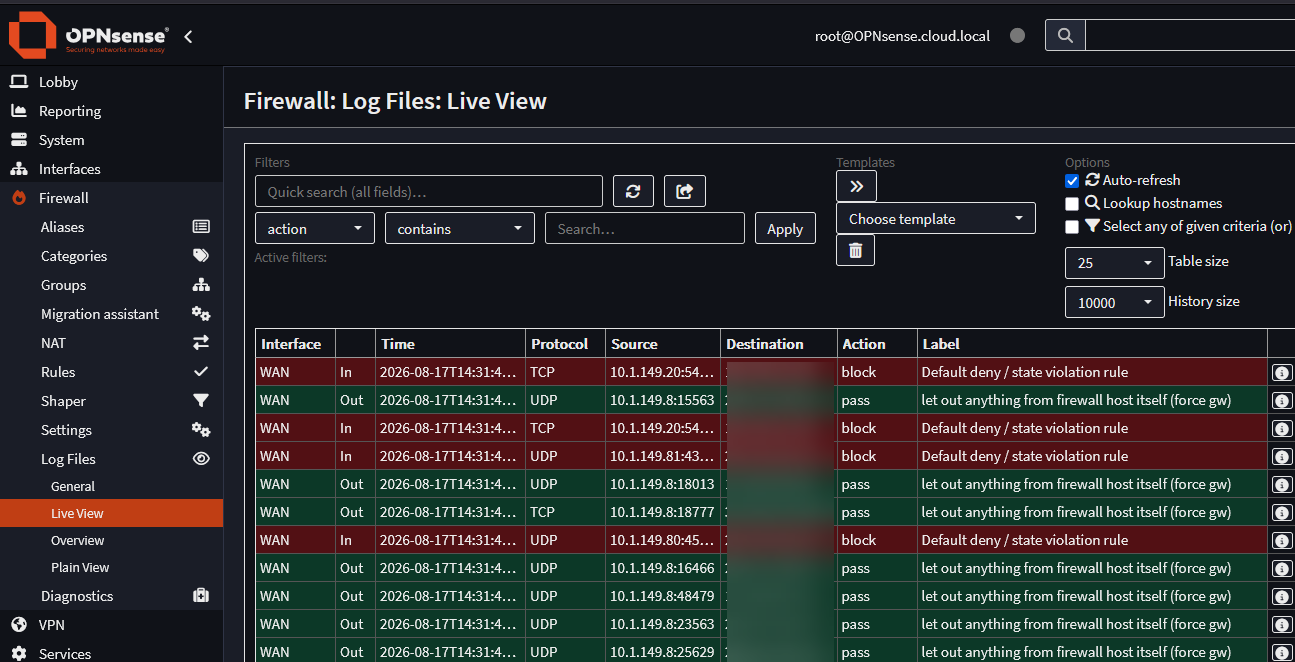Open info for 10.1.149.8:23563 row
This screenshot has width=1295, height=662.
1281,624
